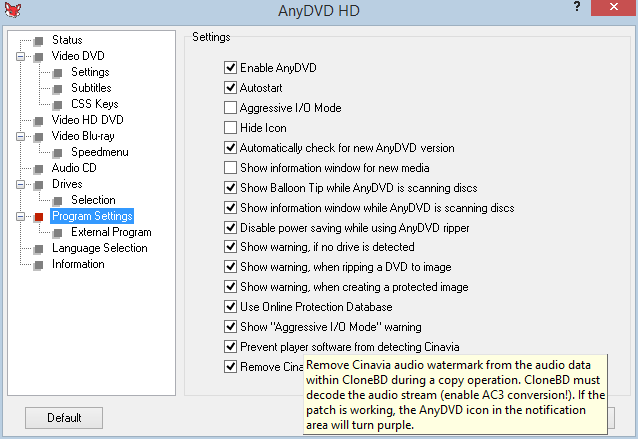The width and height of the screenshot is (638, 439).
Task: Click the Default button
Action: point(64,418)
